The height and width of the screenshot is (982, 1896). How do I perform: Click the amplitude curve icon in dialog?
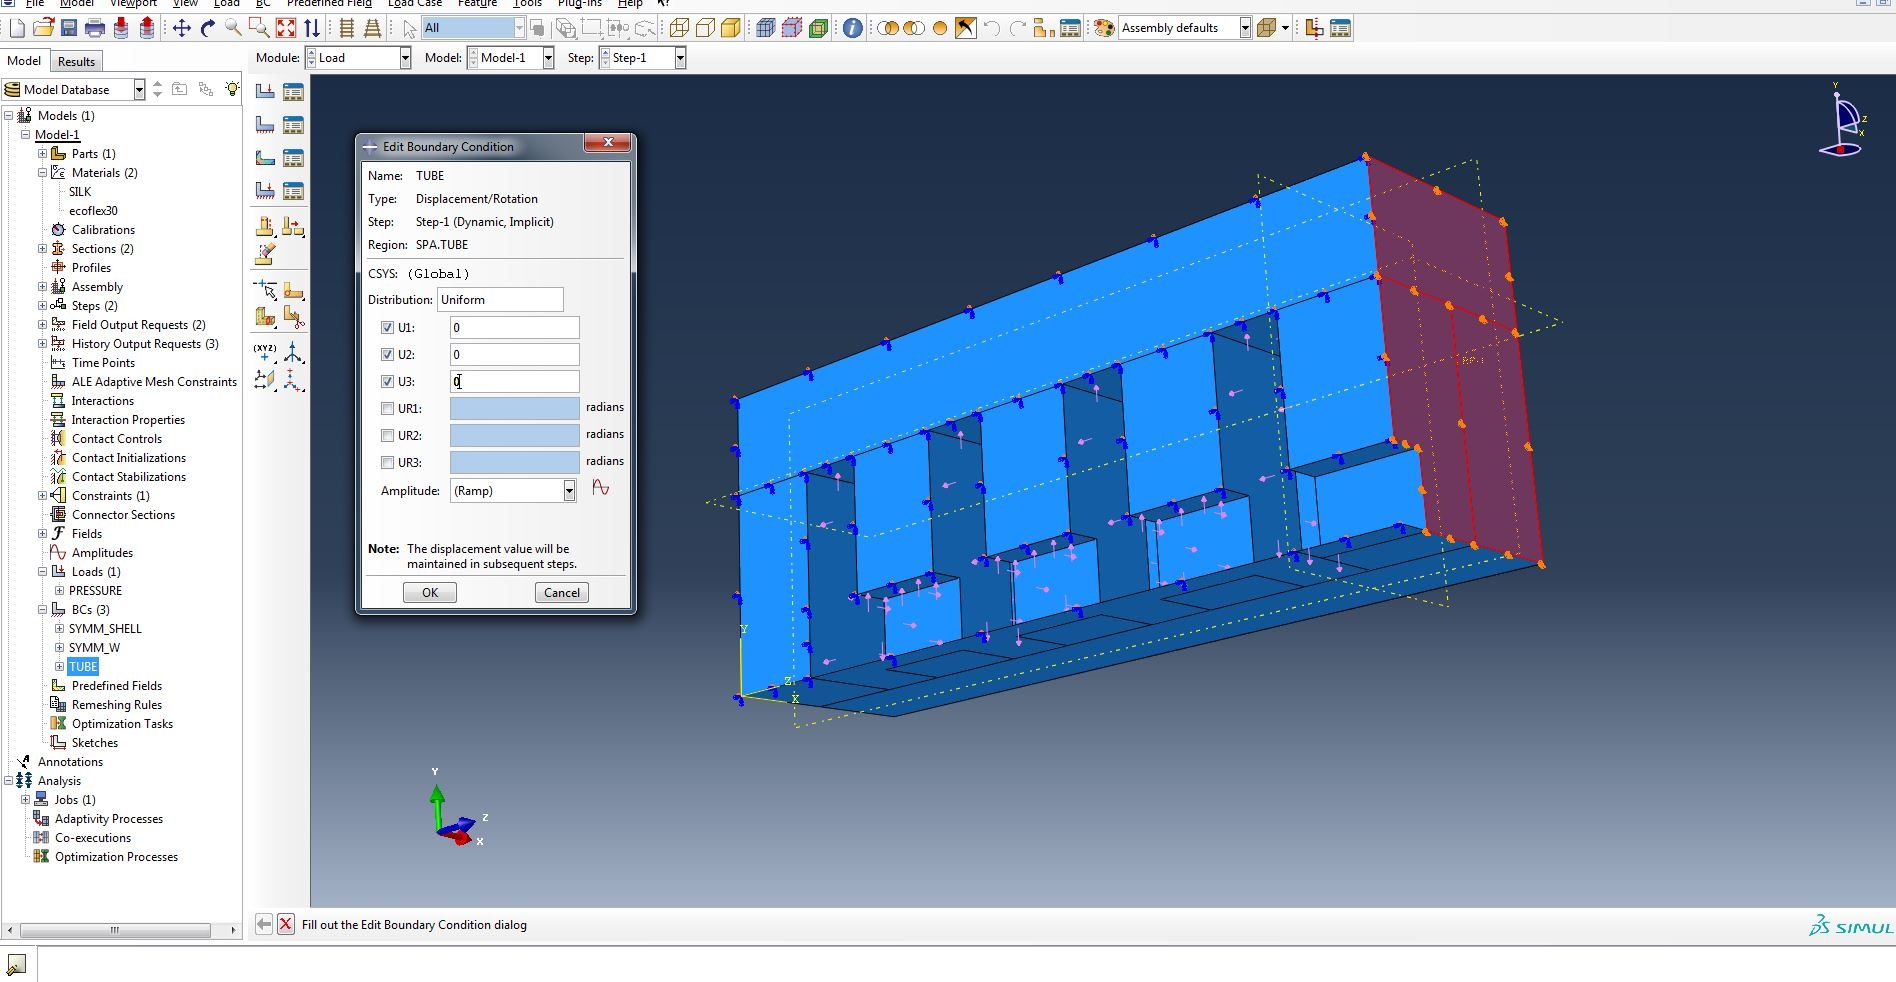pyautogui.click(x=601, y=488)
